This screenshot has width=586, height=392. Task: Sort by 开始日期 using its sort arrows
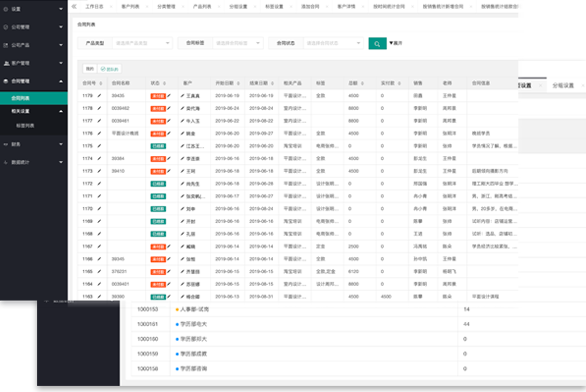(x=238, y=83)
